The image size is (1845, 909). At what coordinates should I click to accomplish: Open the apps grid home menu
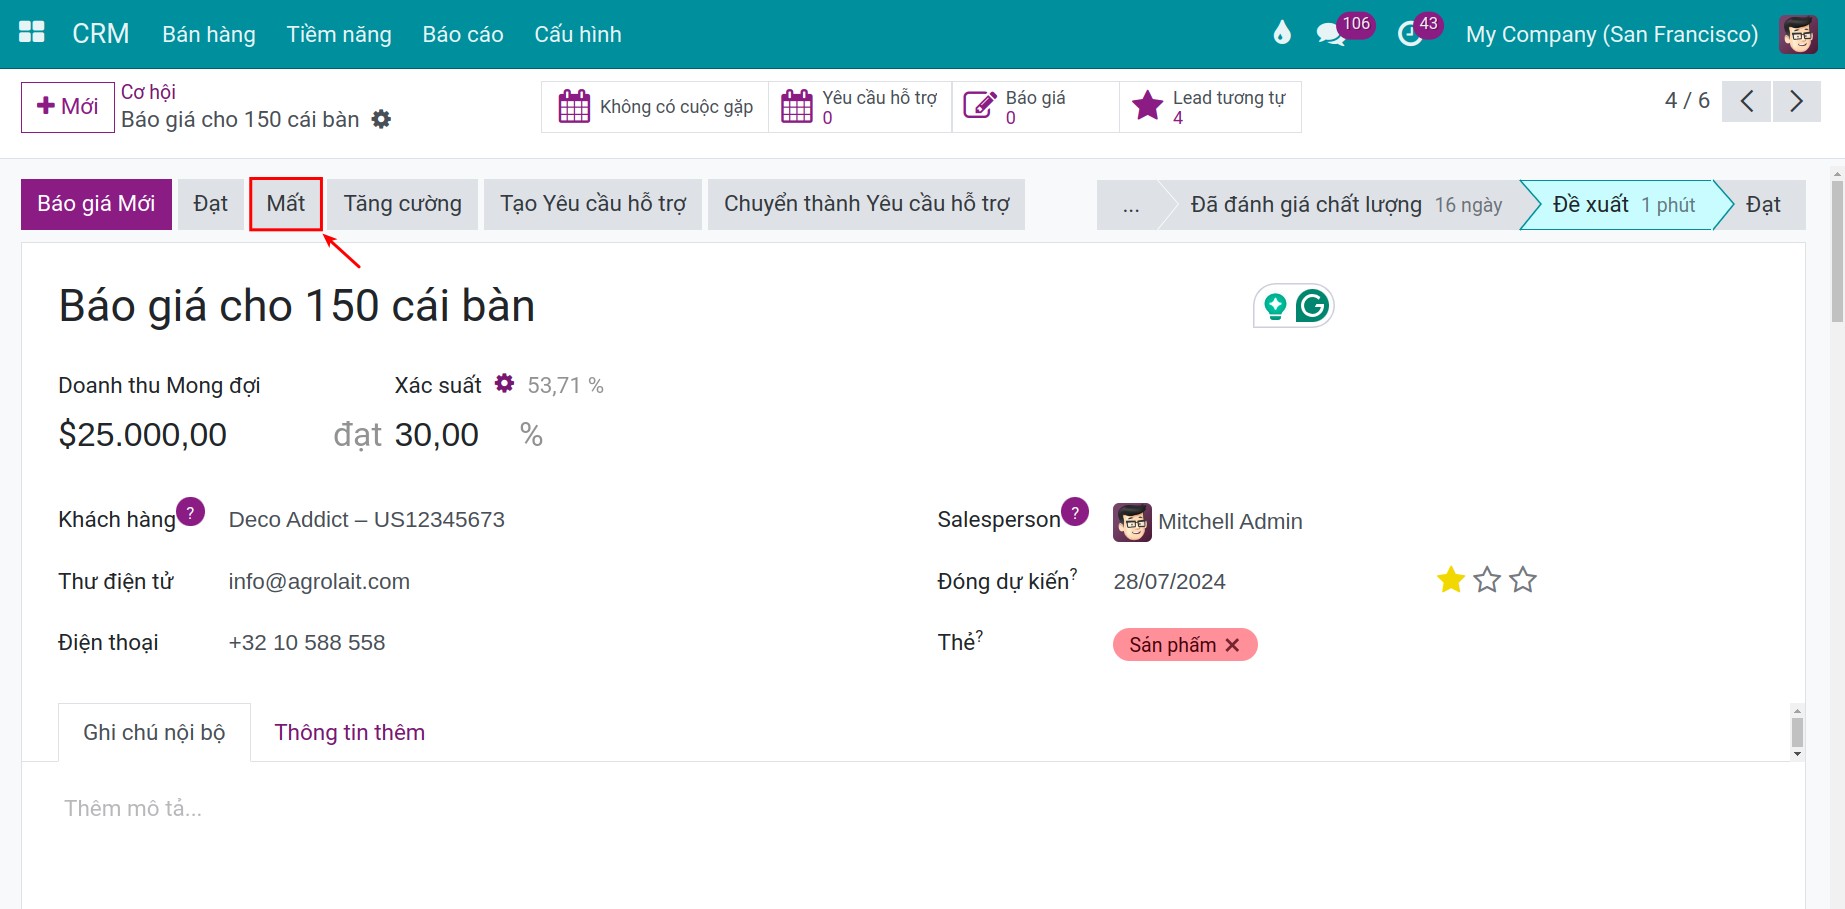pyautogui.click(x=32, y=33)
